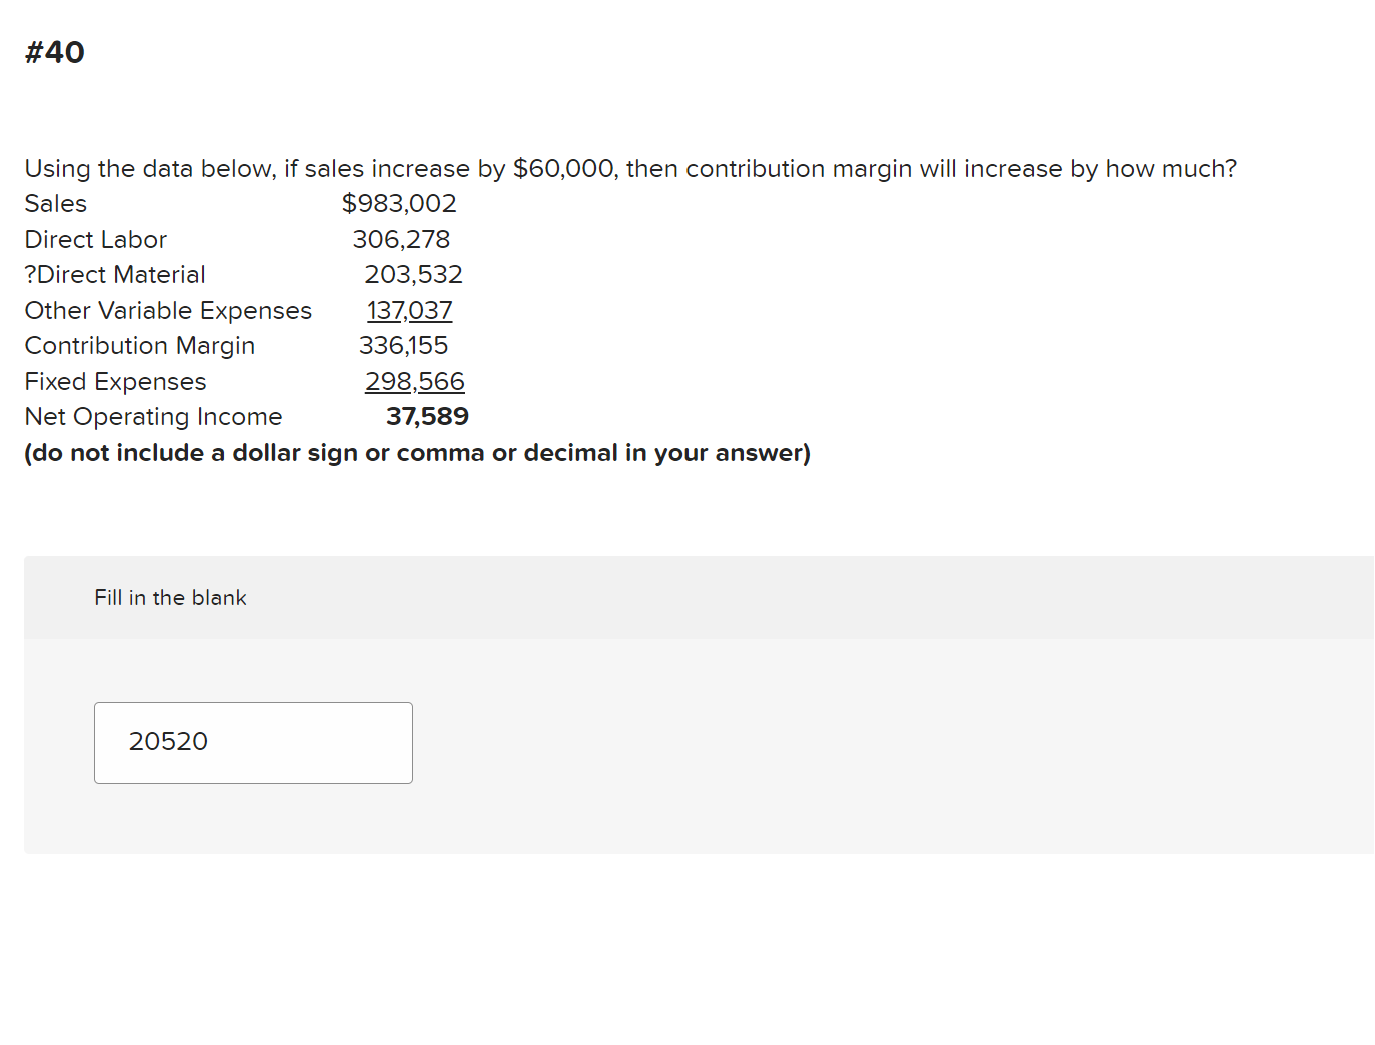Select the Fixed Expenses row label

(115, 381)
